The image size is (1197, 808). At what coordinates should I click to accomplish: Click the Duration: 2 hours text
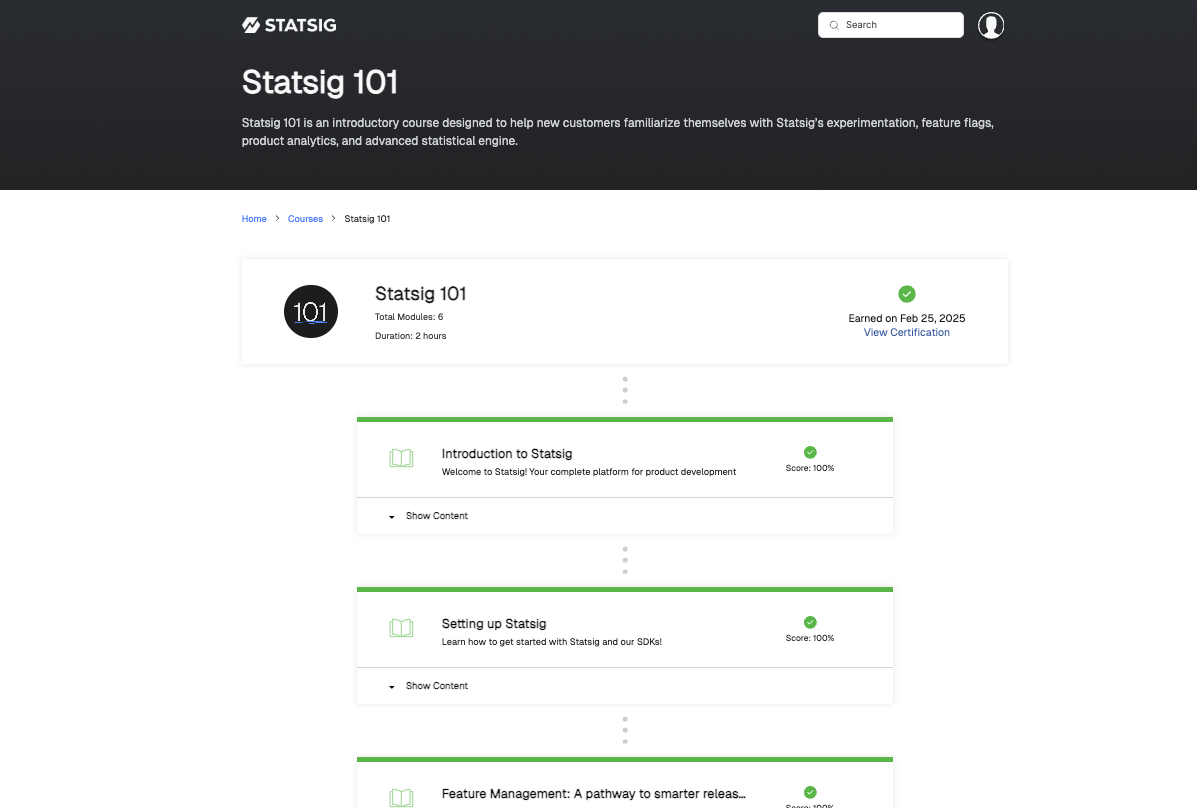pos(411,336)
